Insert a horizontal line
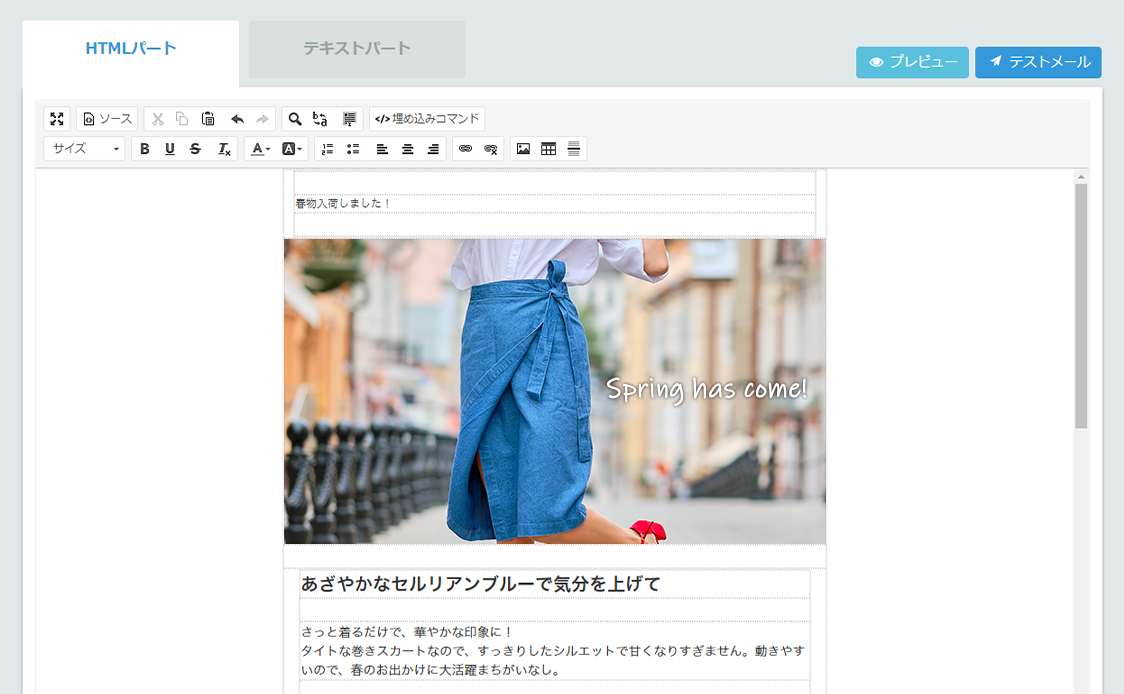 click(x=574, y=149)
